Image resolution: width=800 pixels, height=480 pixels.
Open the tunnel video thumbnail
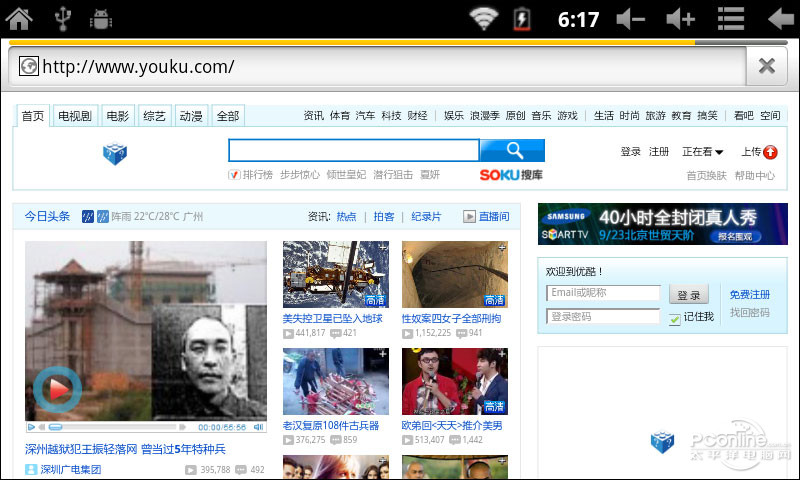(x=455, y=274)
